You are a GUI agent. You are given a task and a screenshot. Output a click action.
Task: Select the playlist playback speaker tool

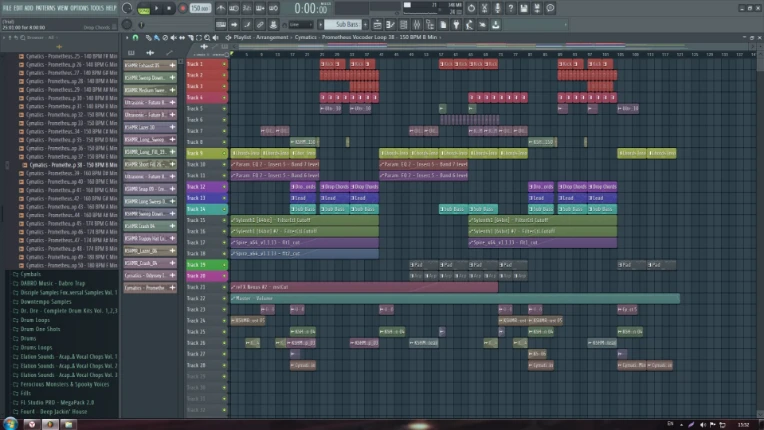215,37
